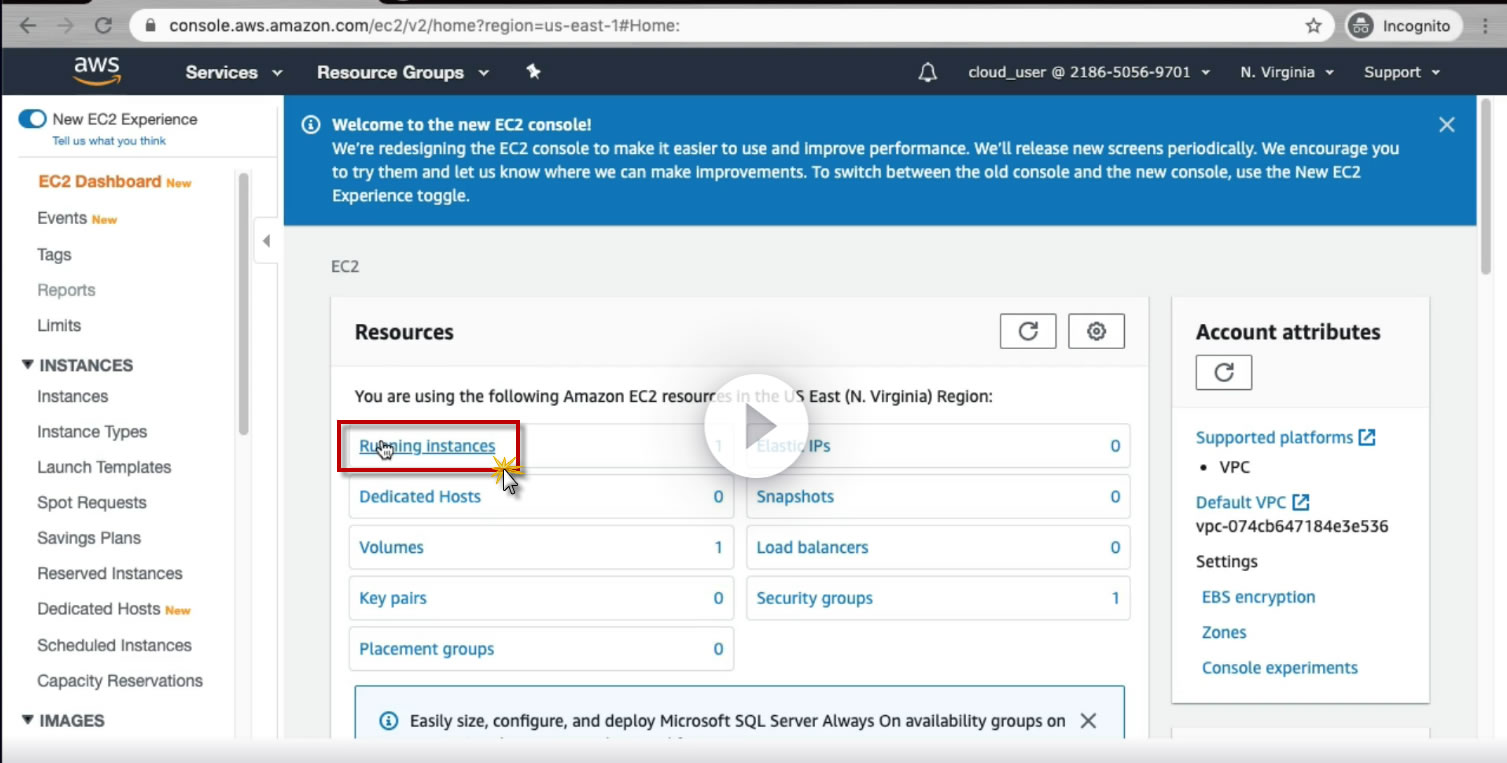Image resolution: width=1507 pixels, height=763 pixels.
Task: Open Savings Plans in the sidebar
Action: 89,538
